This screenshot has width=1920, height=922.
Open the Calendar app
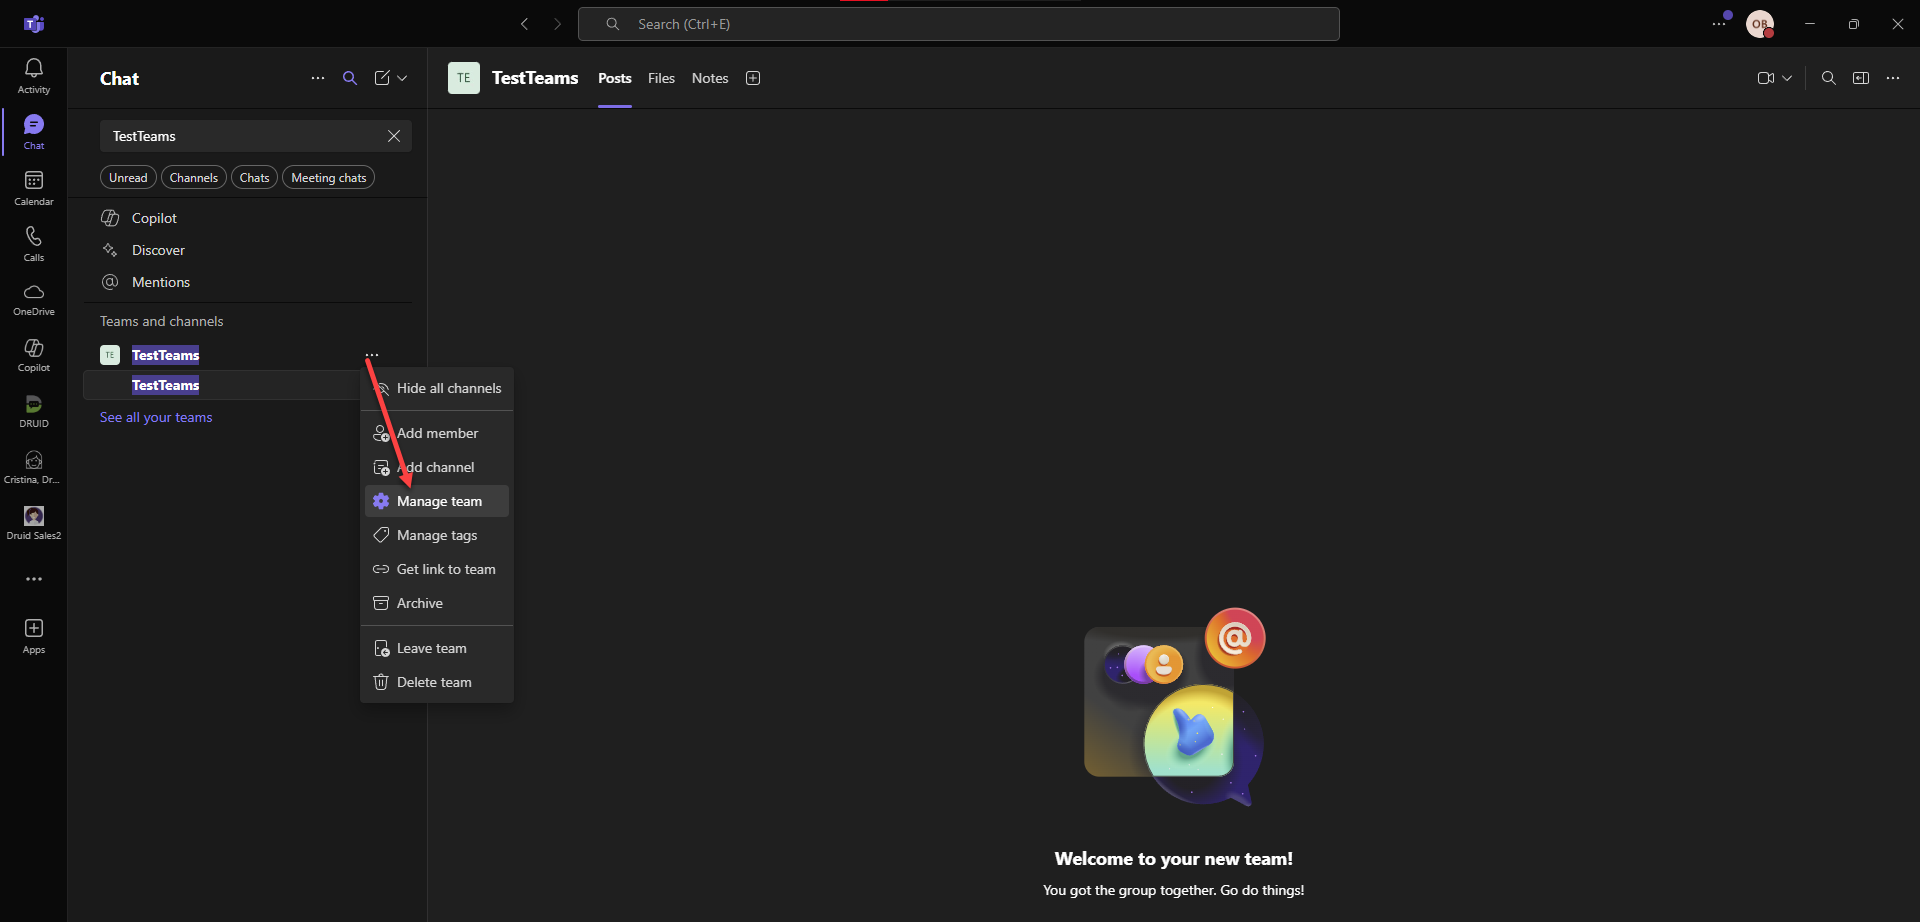pyautogui.click(x=34, y=188)
